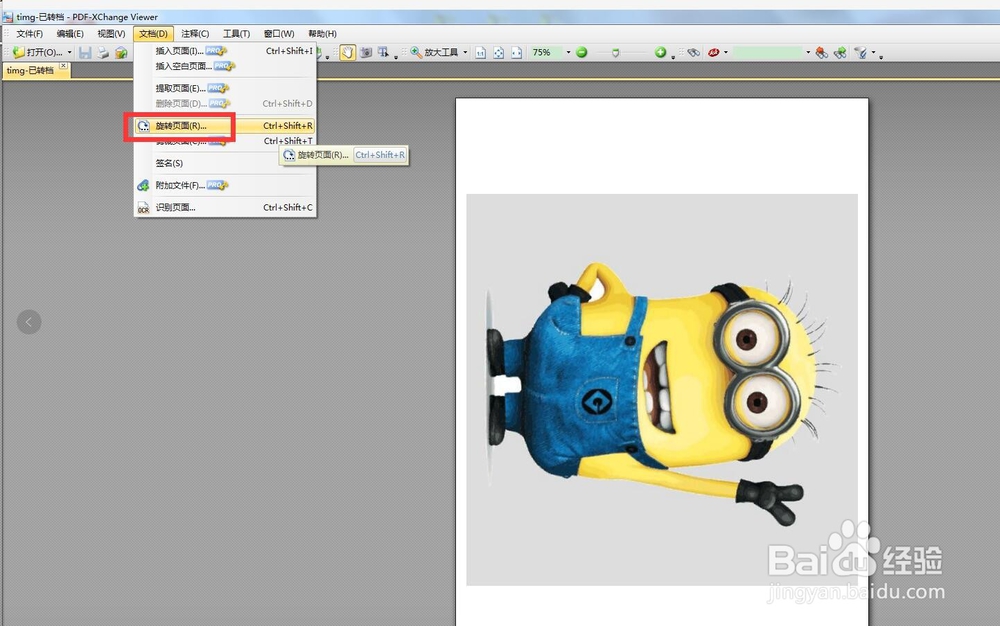Click the Find Next binoculars icon
1000x626 pixels.
[x=841, y=52]
